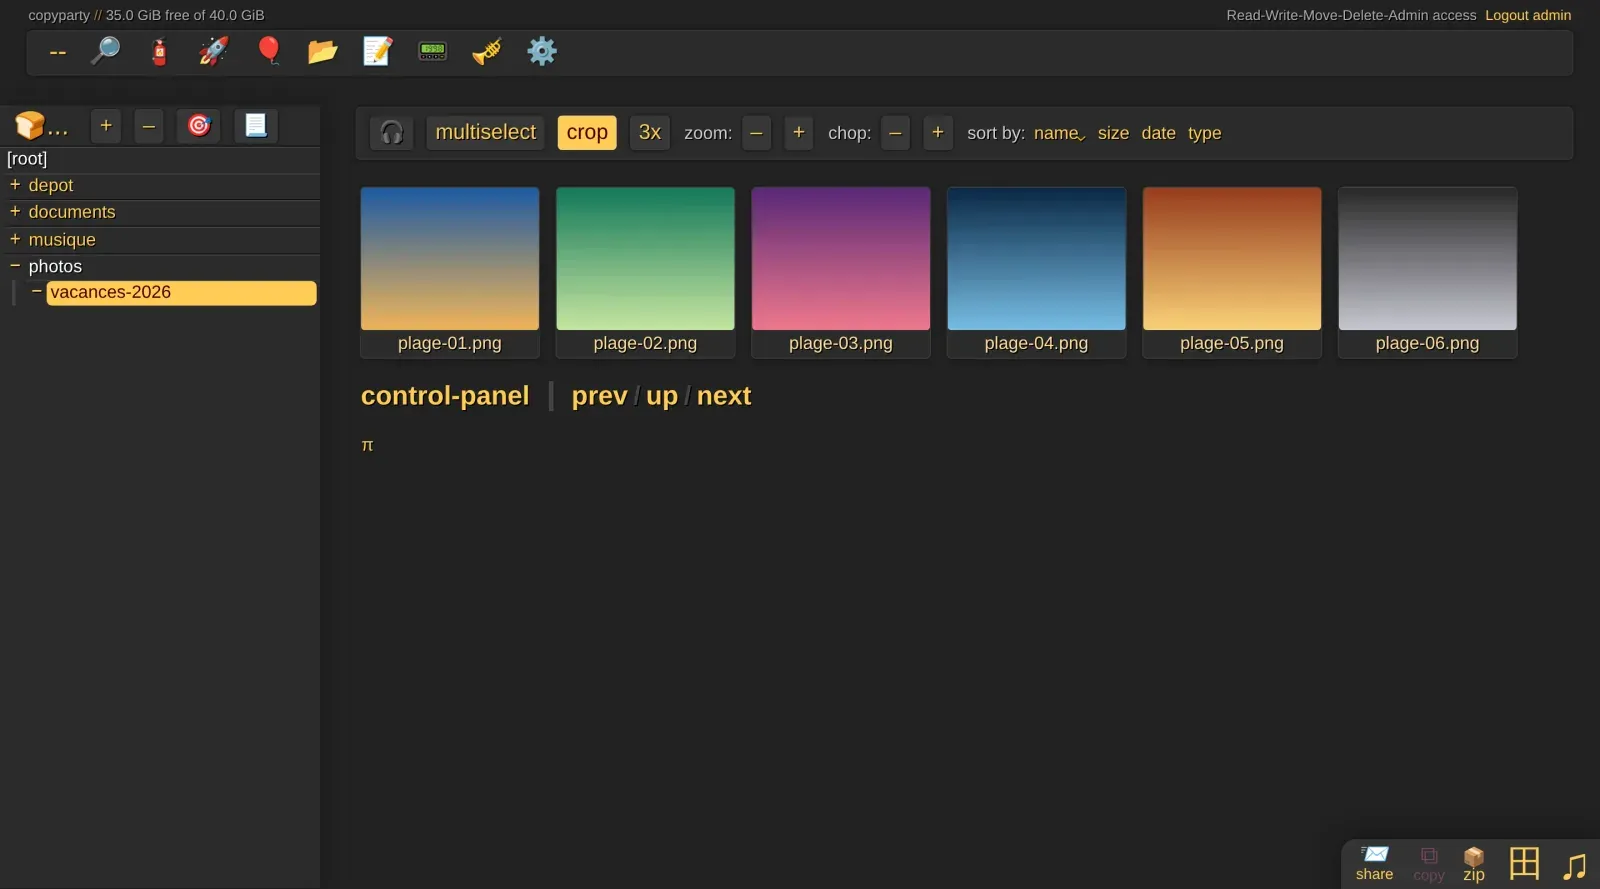
Task: Collapse the photos folder in the tree
Action: 15,266
